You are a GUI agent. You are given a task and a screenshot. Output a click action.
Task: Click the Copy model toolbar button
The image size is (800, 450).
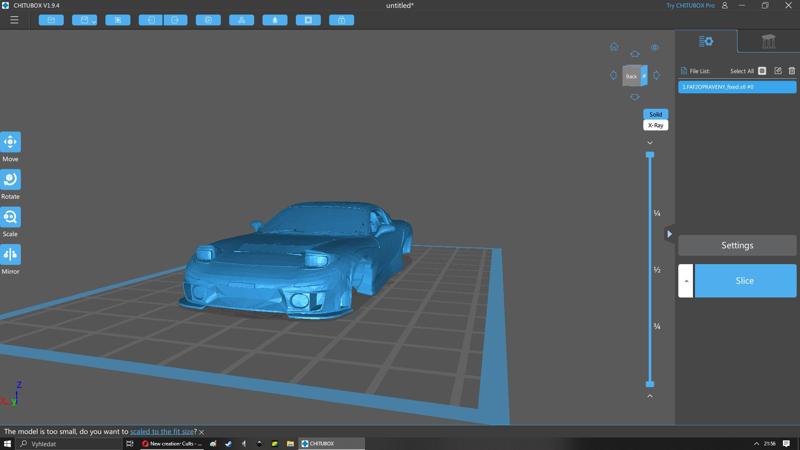click(x=208, y=20)
